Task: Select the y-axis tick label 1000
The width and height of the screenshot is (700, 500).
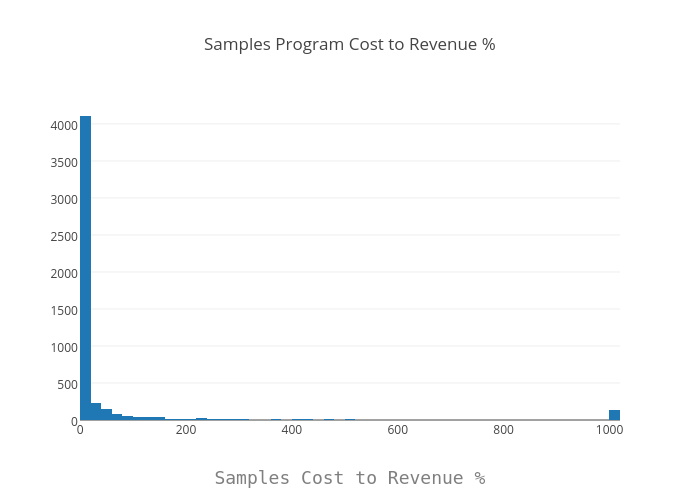Action: point(64,347)
